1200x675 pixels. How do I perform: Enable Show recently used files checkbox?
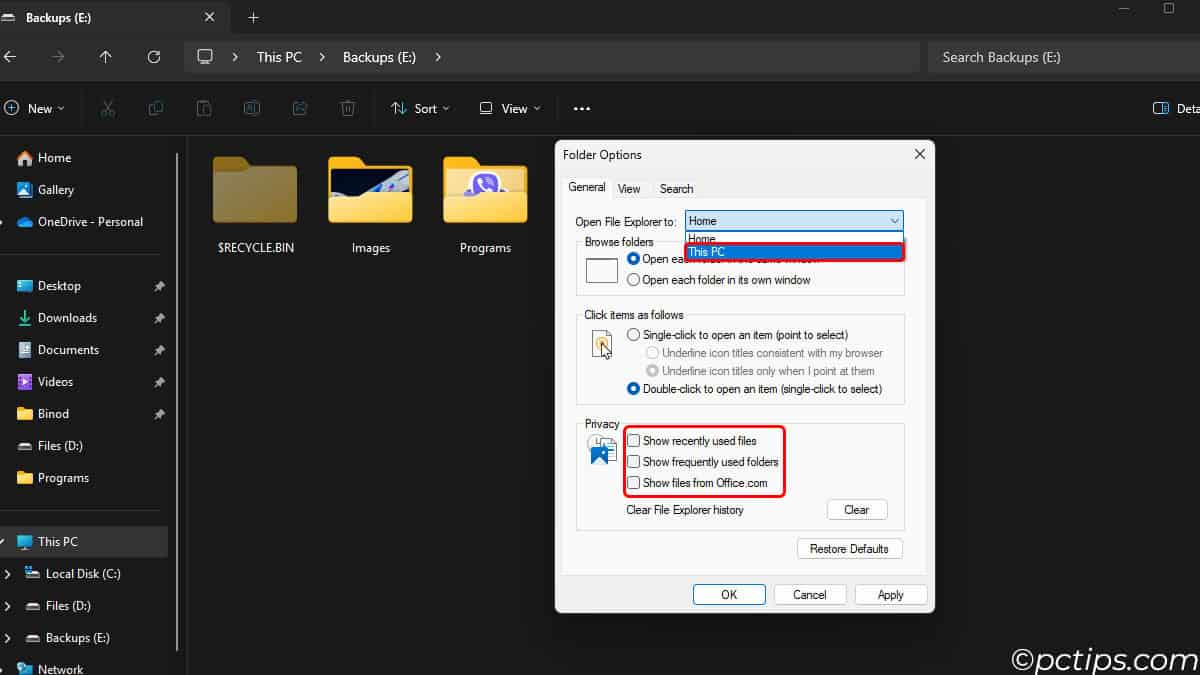tap(634, 441)
